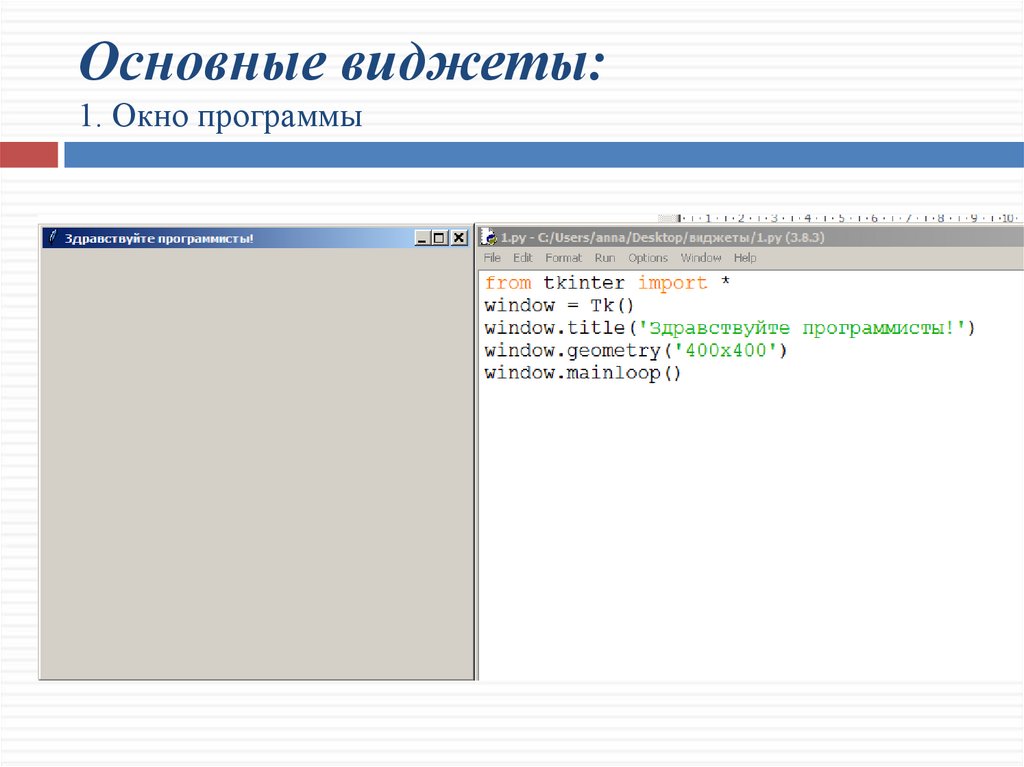
Task: Click the Tk feather icon in title bar
Action: coord(54,237)
